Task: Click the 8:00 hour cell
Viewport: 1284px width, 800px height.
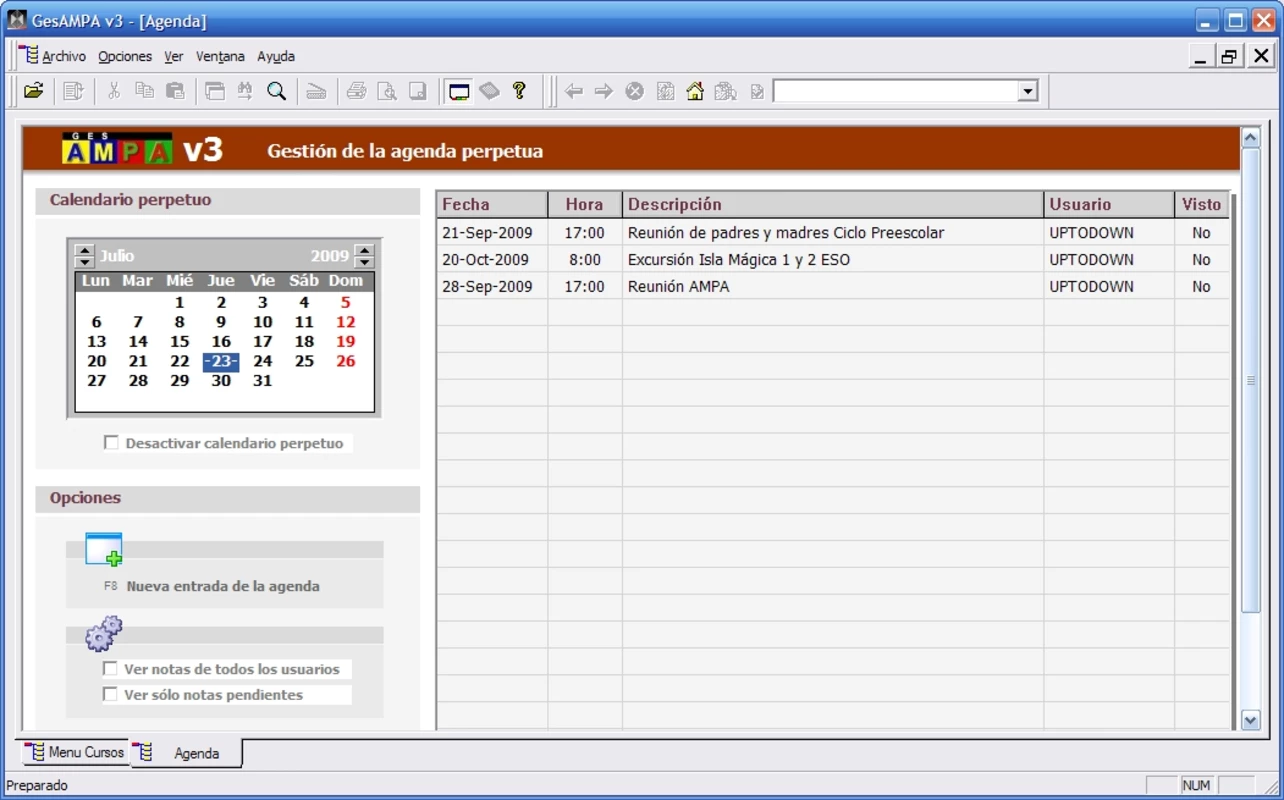Action: click(x=585, y=259)
